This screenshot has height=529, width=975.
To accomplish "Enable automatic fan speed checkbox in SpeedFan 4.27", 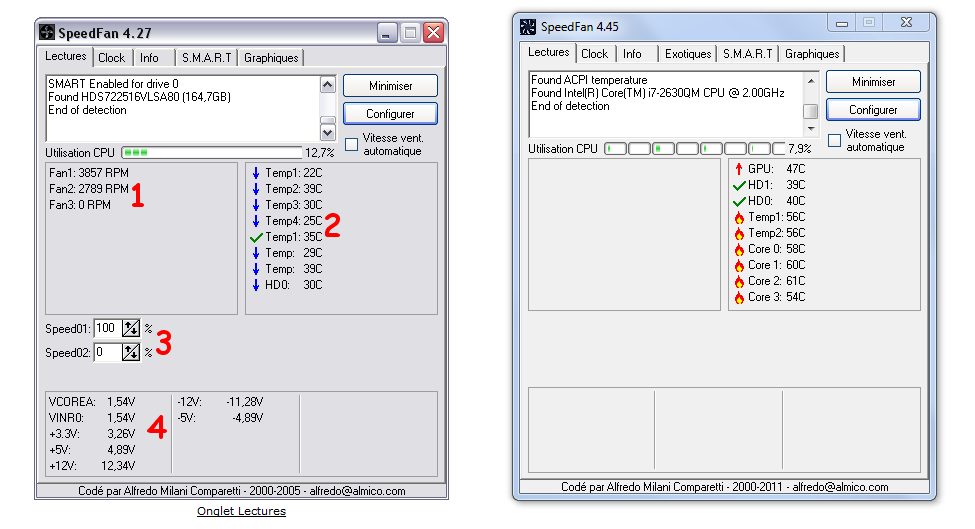I will pos(352,144).
